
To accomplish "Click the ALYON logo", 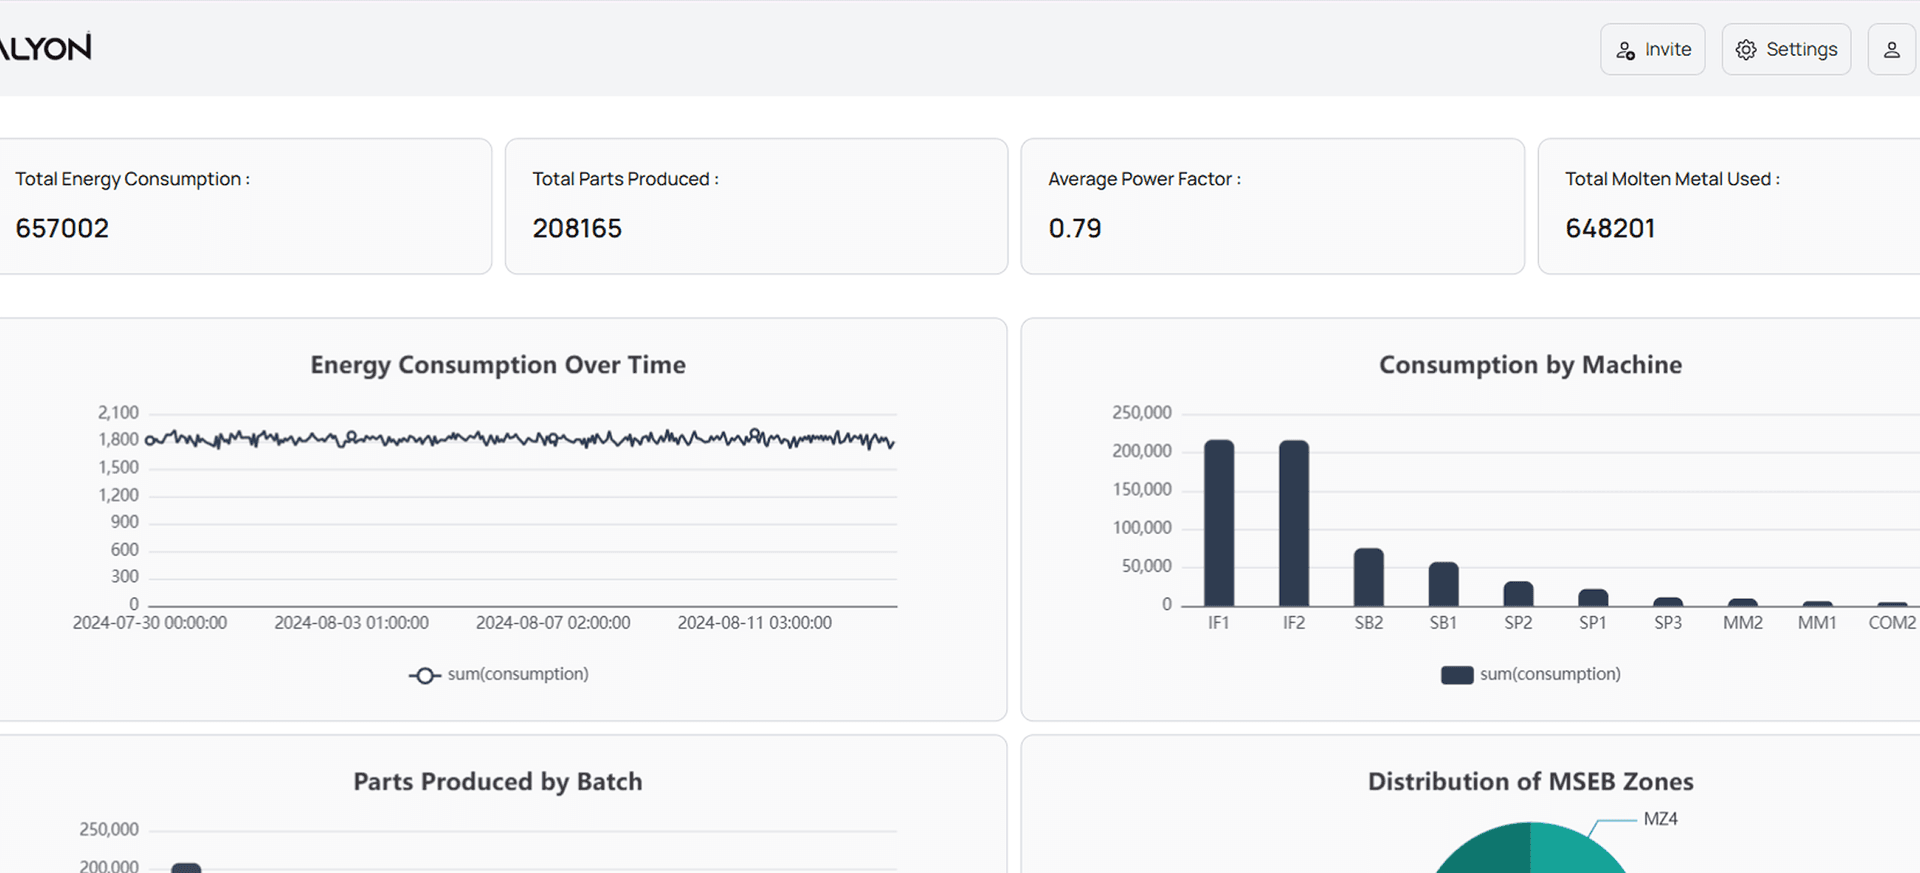I will tap(45, 47).
